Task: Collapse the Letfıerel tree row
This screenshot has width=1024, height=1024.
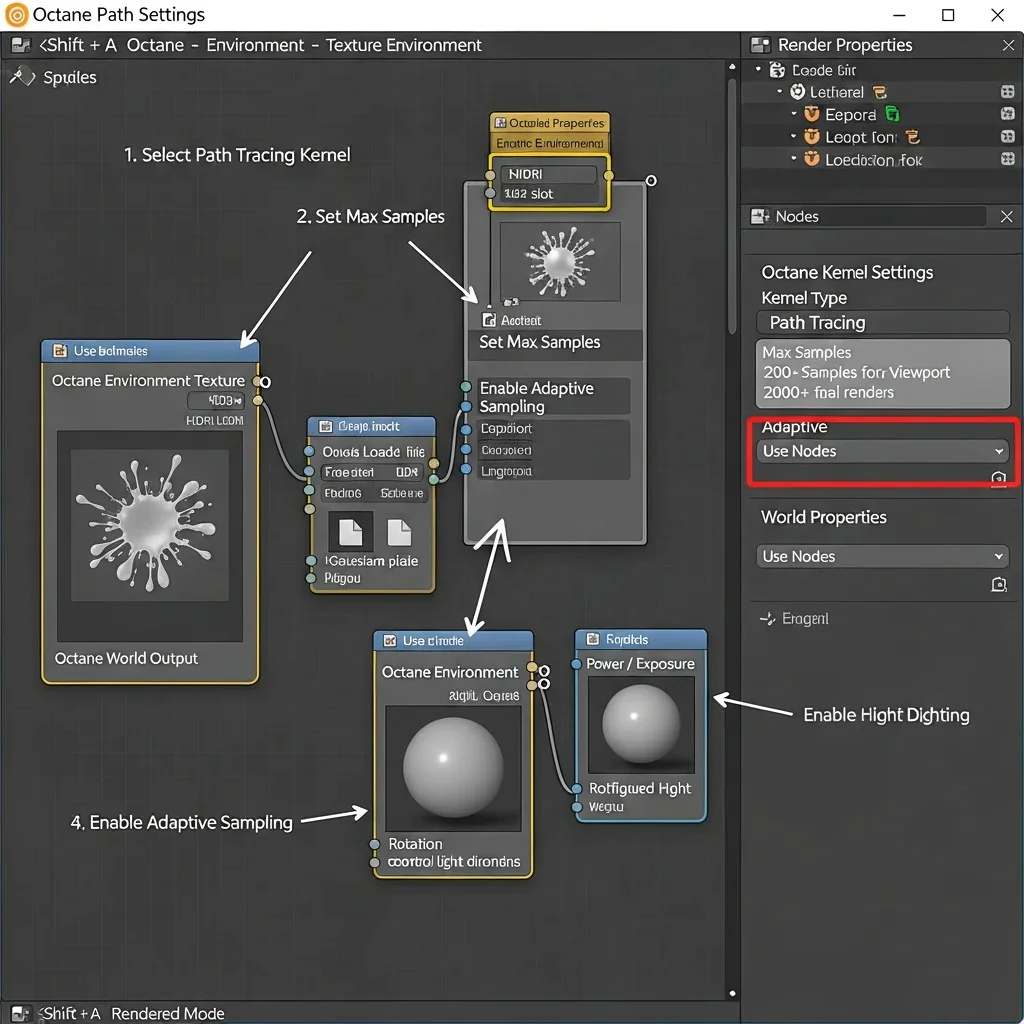Action: pyautogui.click(x=779, y=91)
